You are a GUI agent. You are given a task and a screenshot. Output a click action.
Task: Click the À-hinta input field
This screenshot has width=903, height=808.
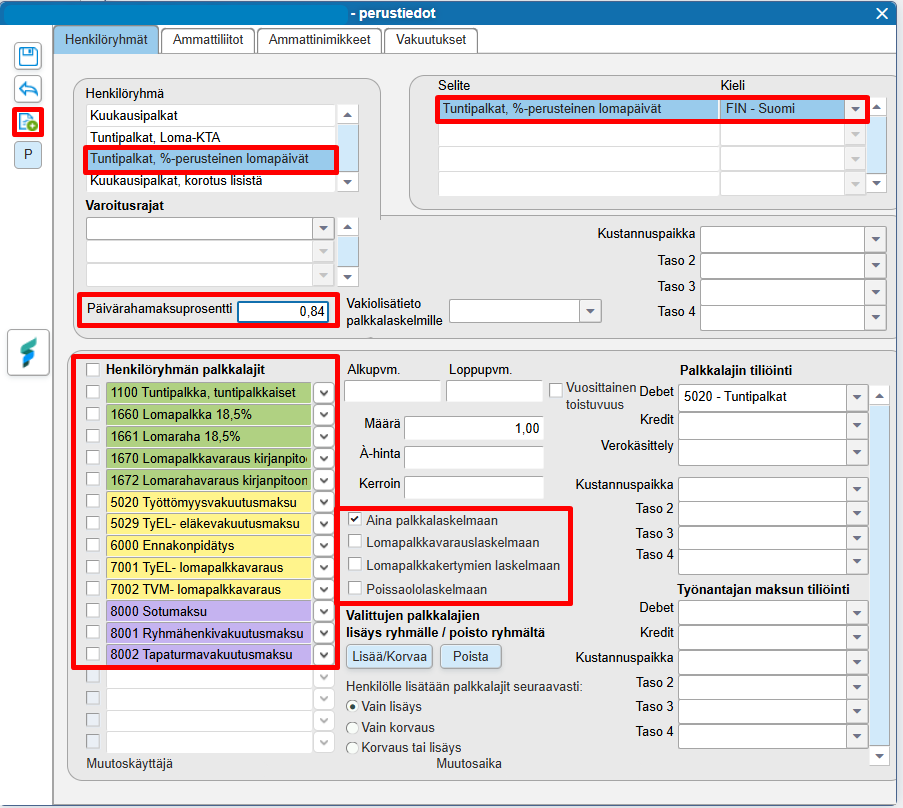(x=474, y=457)
